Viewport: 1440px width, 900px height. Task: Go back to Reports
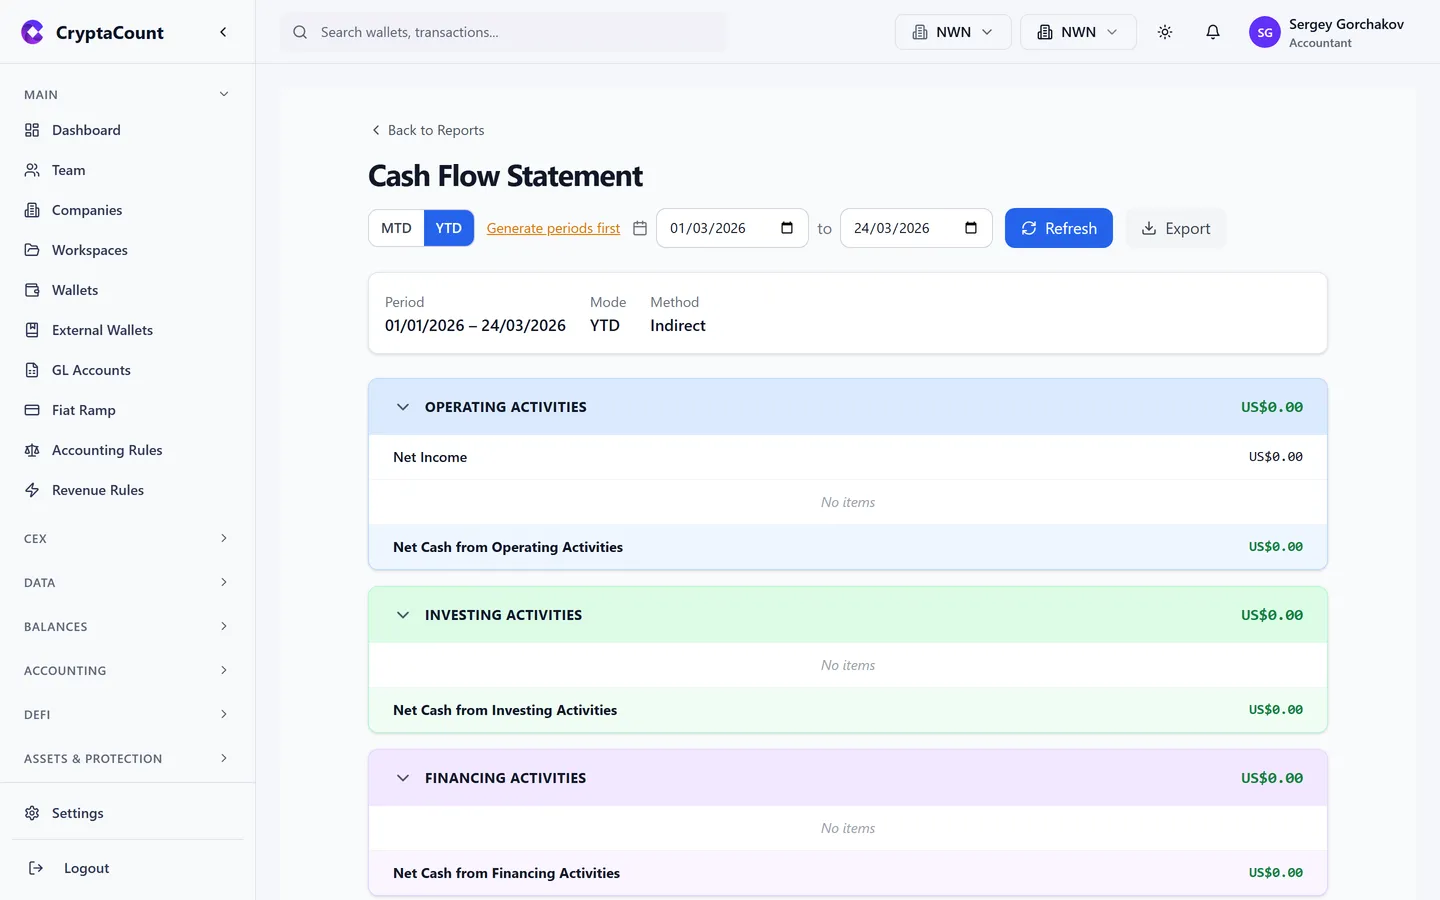(427, 130)
